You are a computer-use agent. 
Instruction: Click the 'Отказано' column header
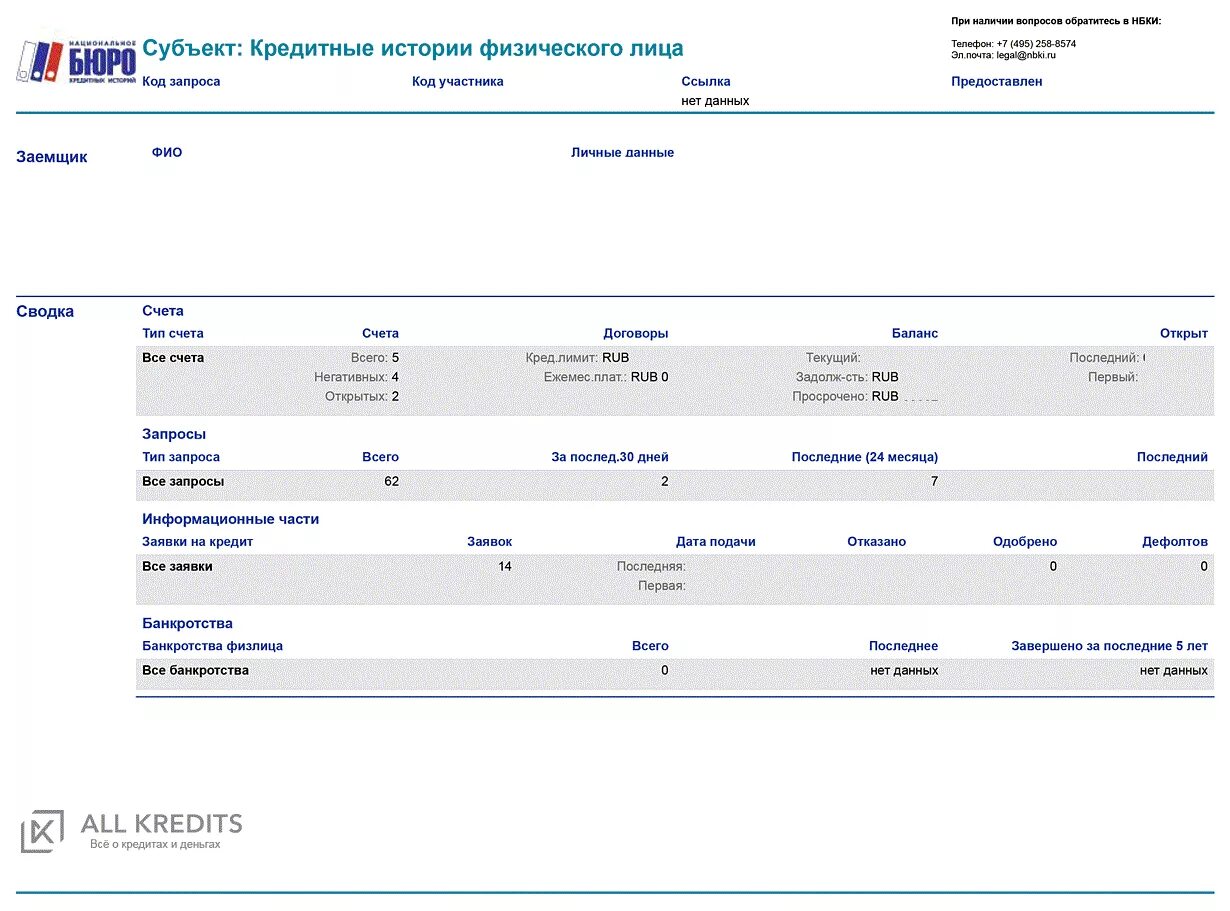[877, 542]
